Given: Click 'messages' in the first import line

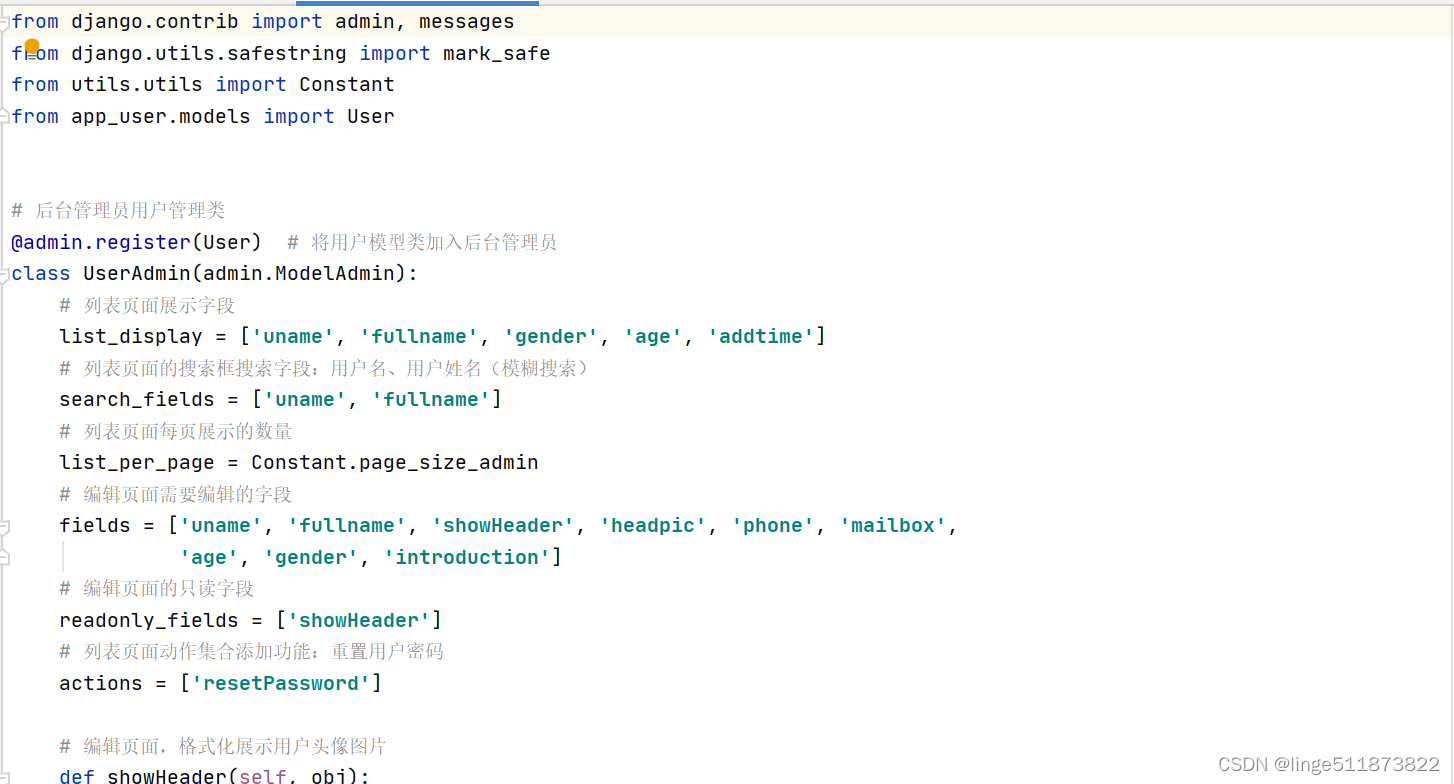Looking at the screenshot, I should [467, 21].
